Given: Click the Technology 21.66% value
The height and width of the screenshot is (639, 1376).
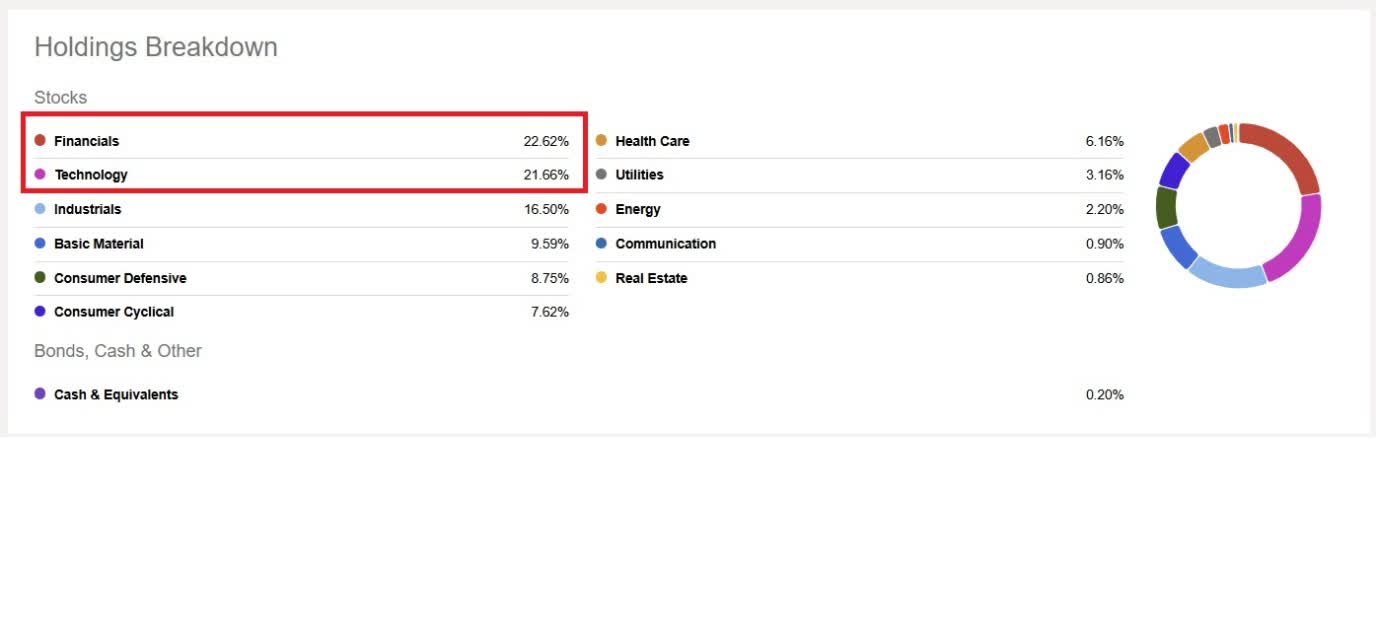Looking at the screenshot, I should pos(546,175).
